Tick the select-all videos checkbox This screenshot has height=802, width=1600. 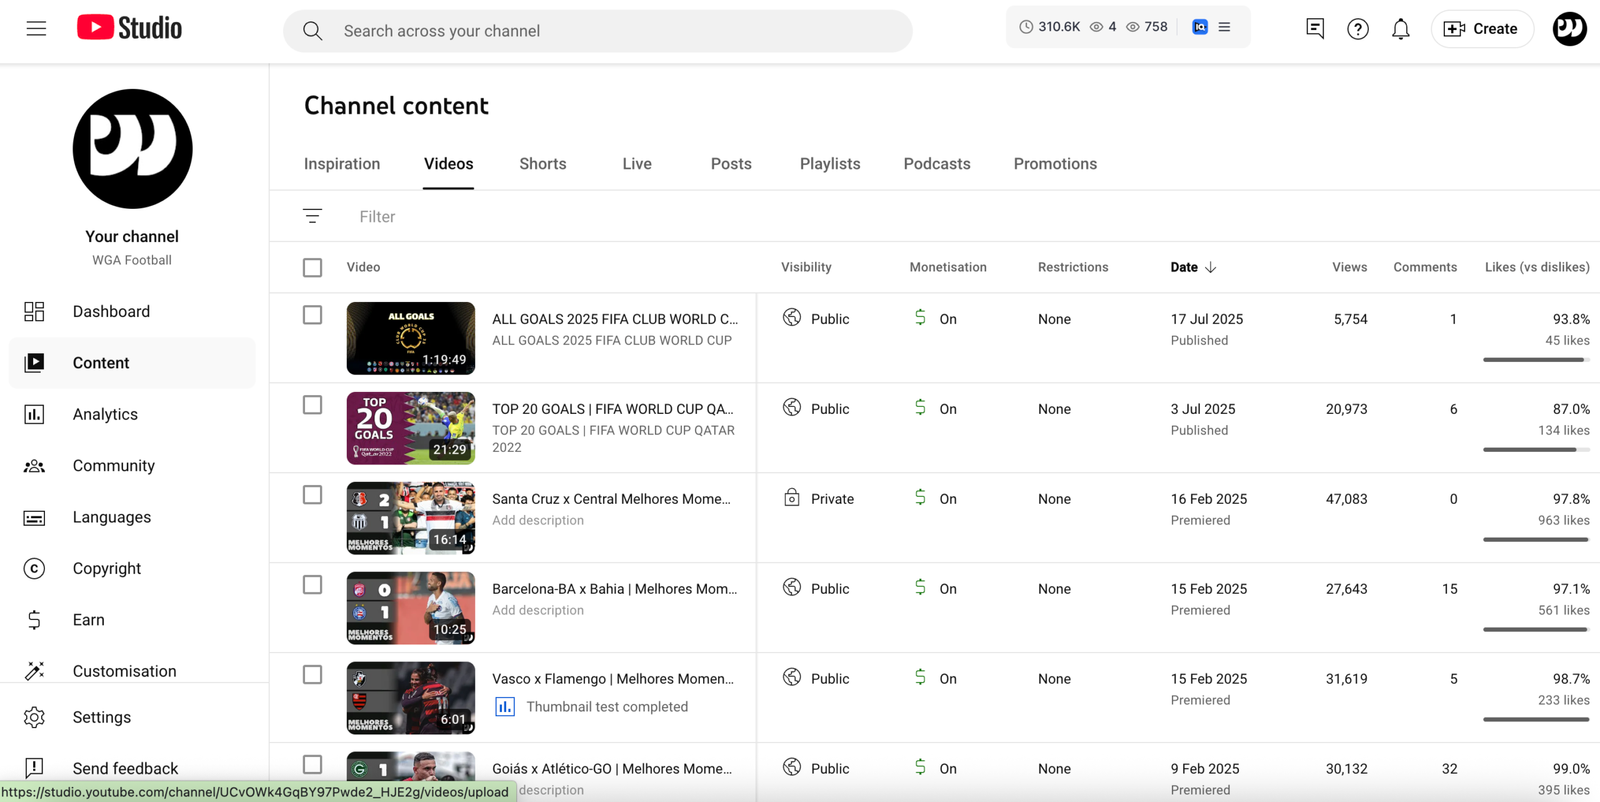(312, 267)
